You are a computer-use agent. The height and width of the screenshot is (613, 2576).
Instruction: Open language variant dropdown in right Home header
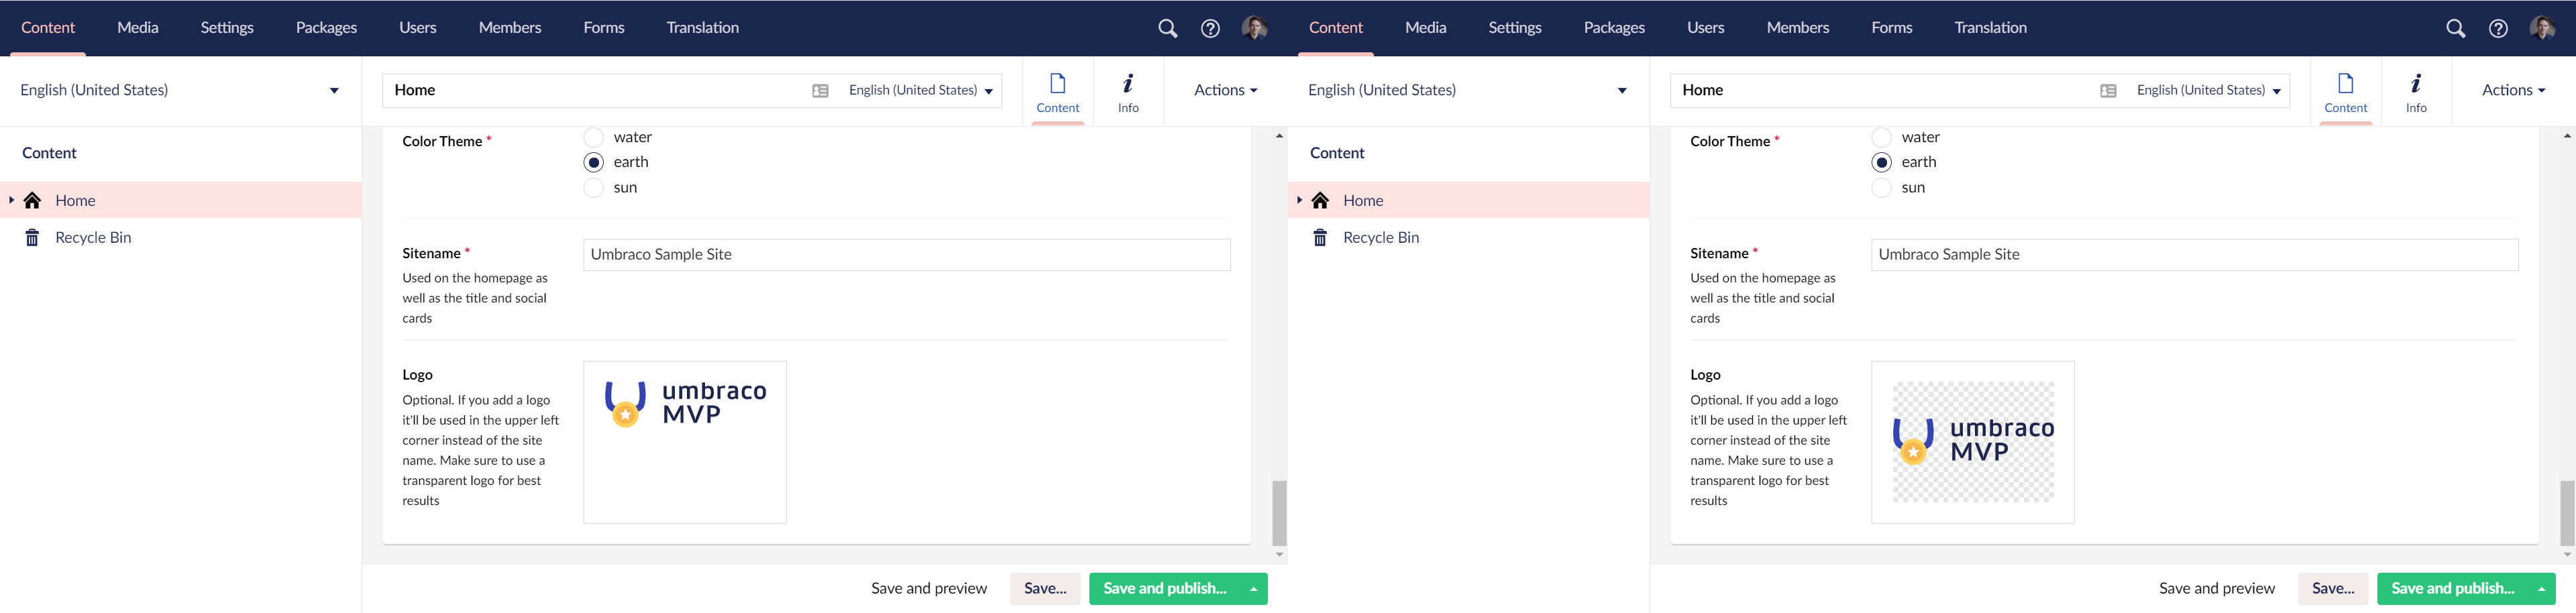click(x=2209, y=90)
